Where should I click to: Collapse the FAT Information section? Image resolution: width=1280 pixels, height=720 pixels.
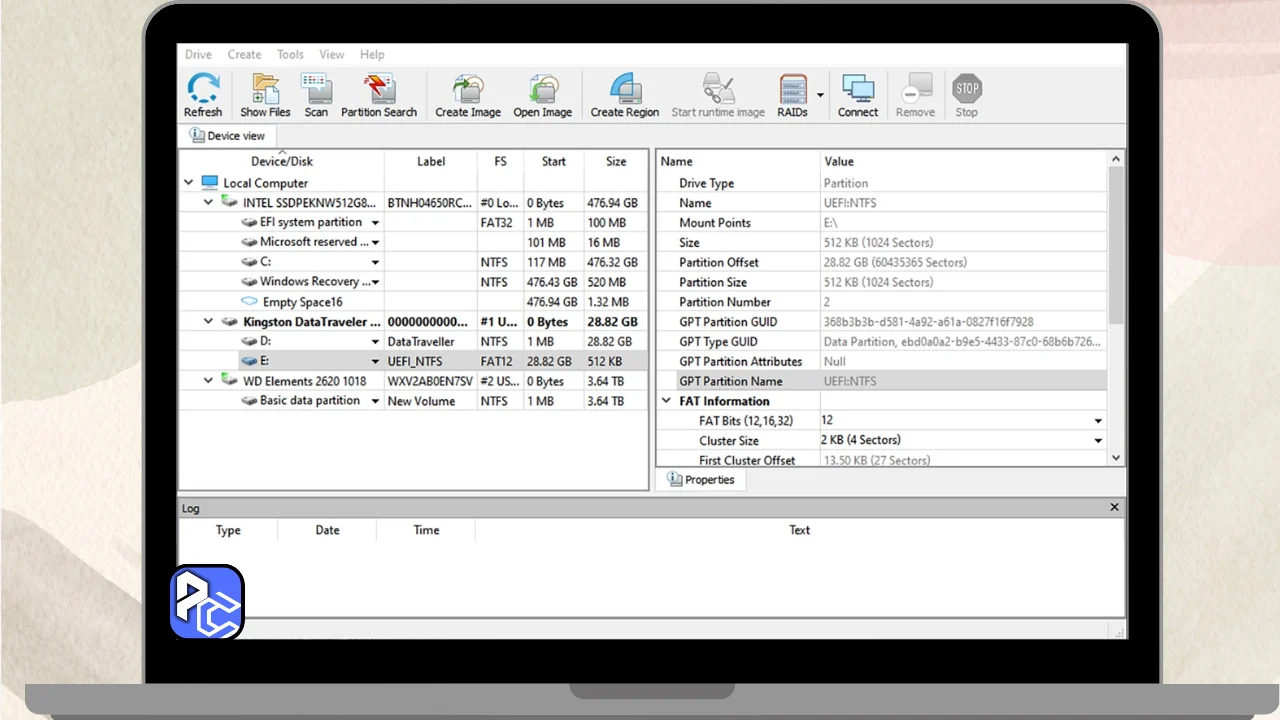667,401
